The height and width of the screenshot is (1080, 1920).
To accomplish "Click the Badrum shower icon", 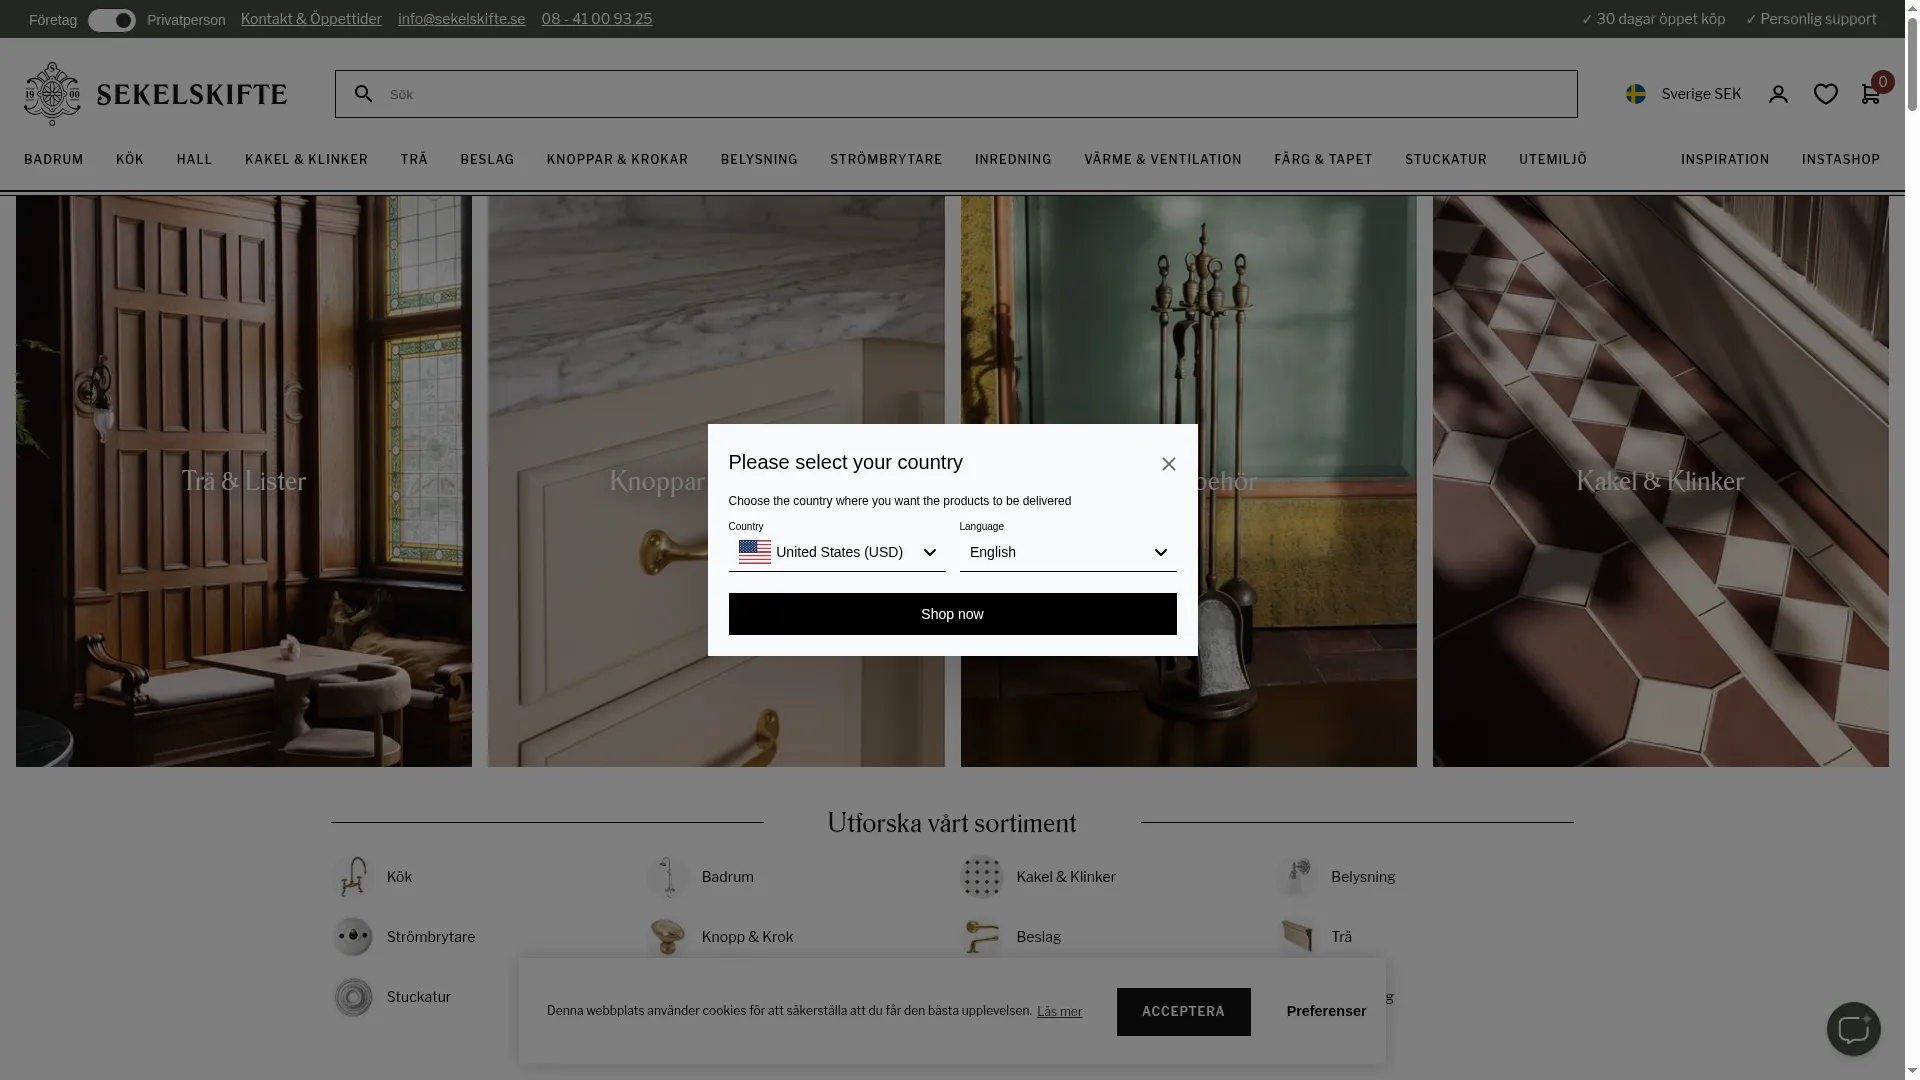I will [668, 877].
